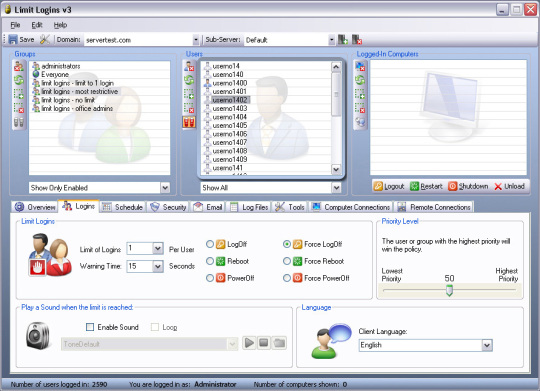Play the selected sound tone

(249, 343)
